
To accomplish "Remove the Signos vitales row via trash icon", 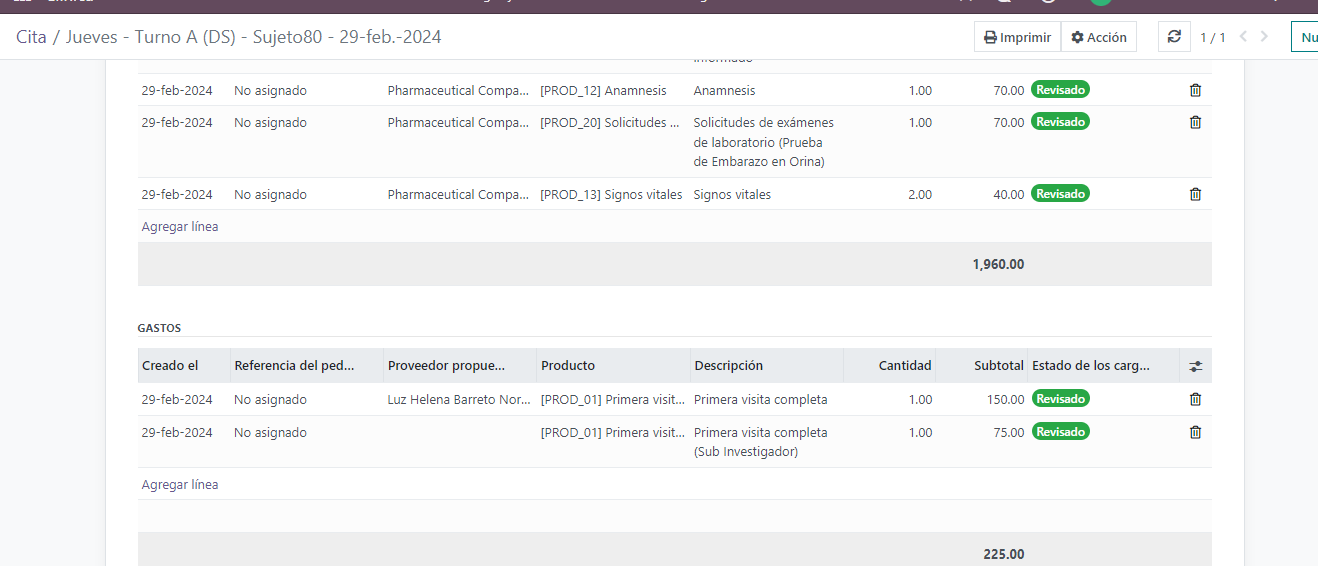I will tap(1195, 194).
